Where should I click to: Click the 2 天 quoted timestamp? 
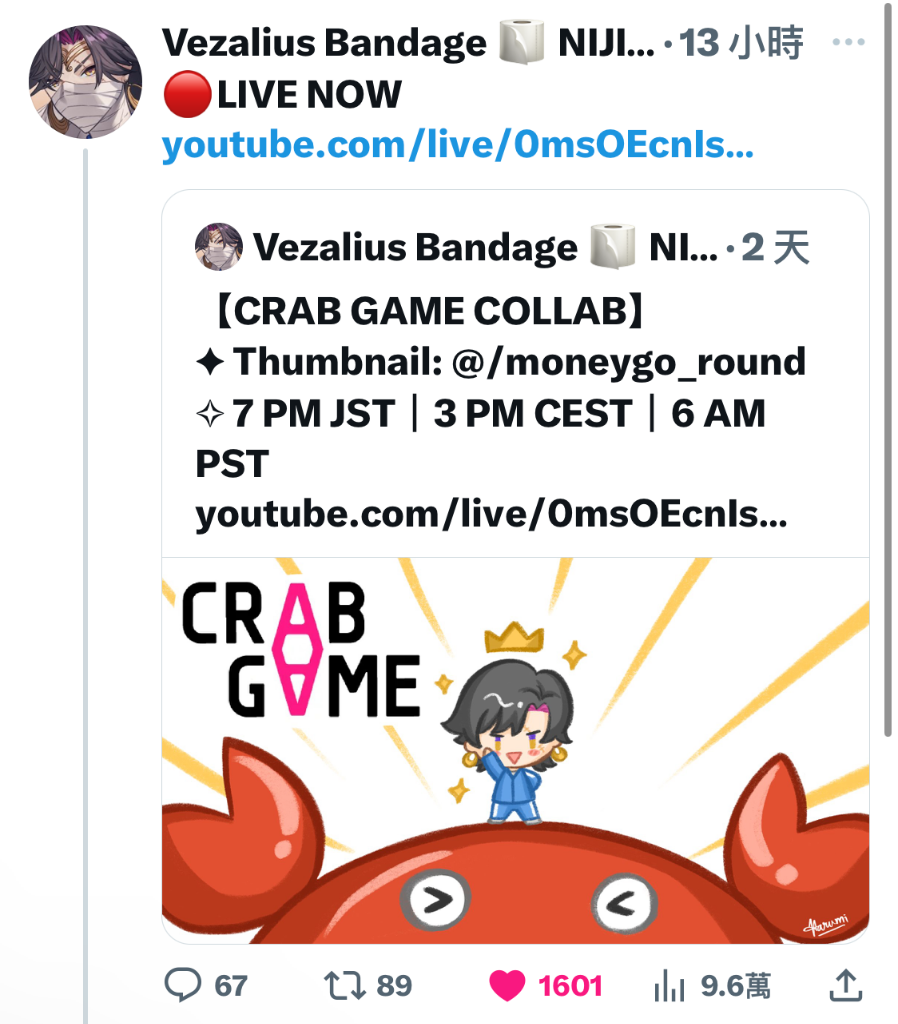coord(775,248)
